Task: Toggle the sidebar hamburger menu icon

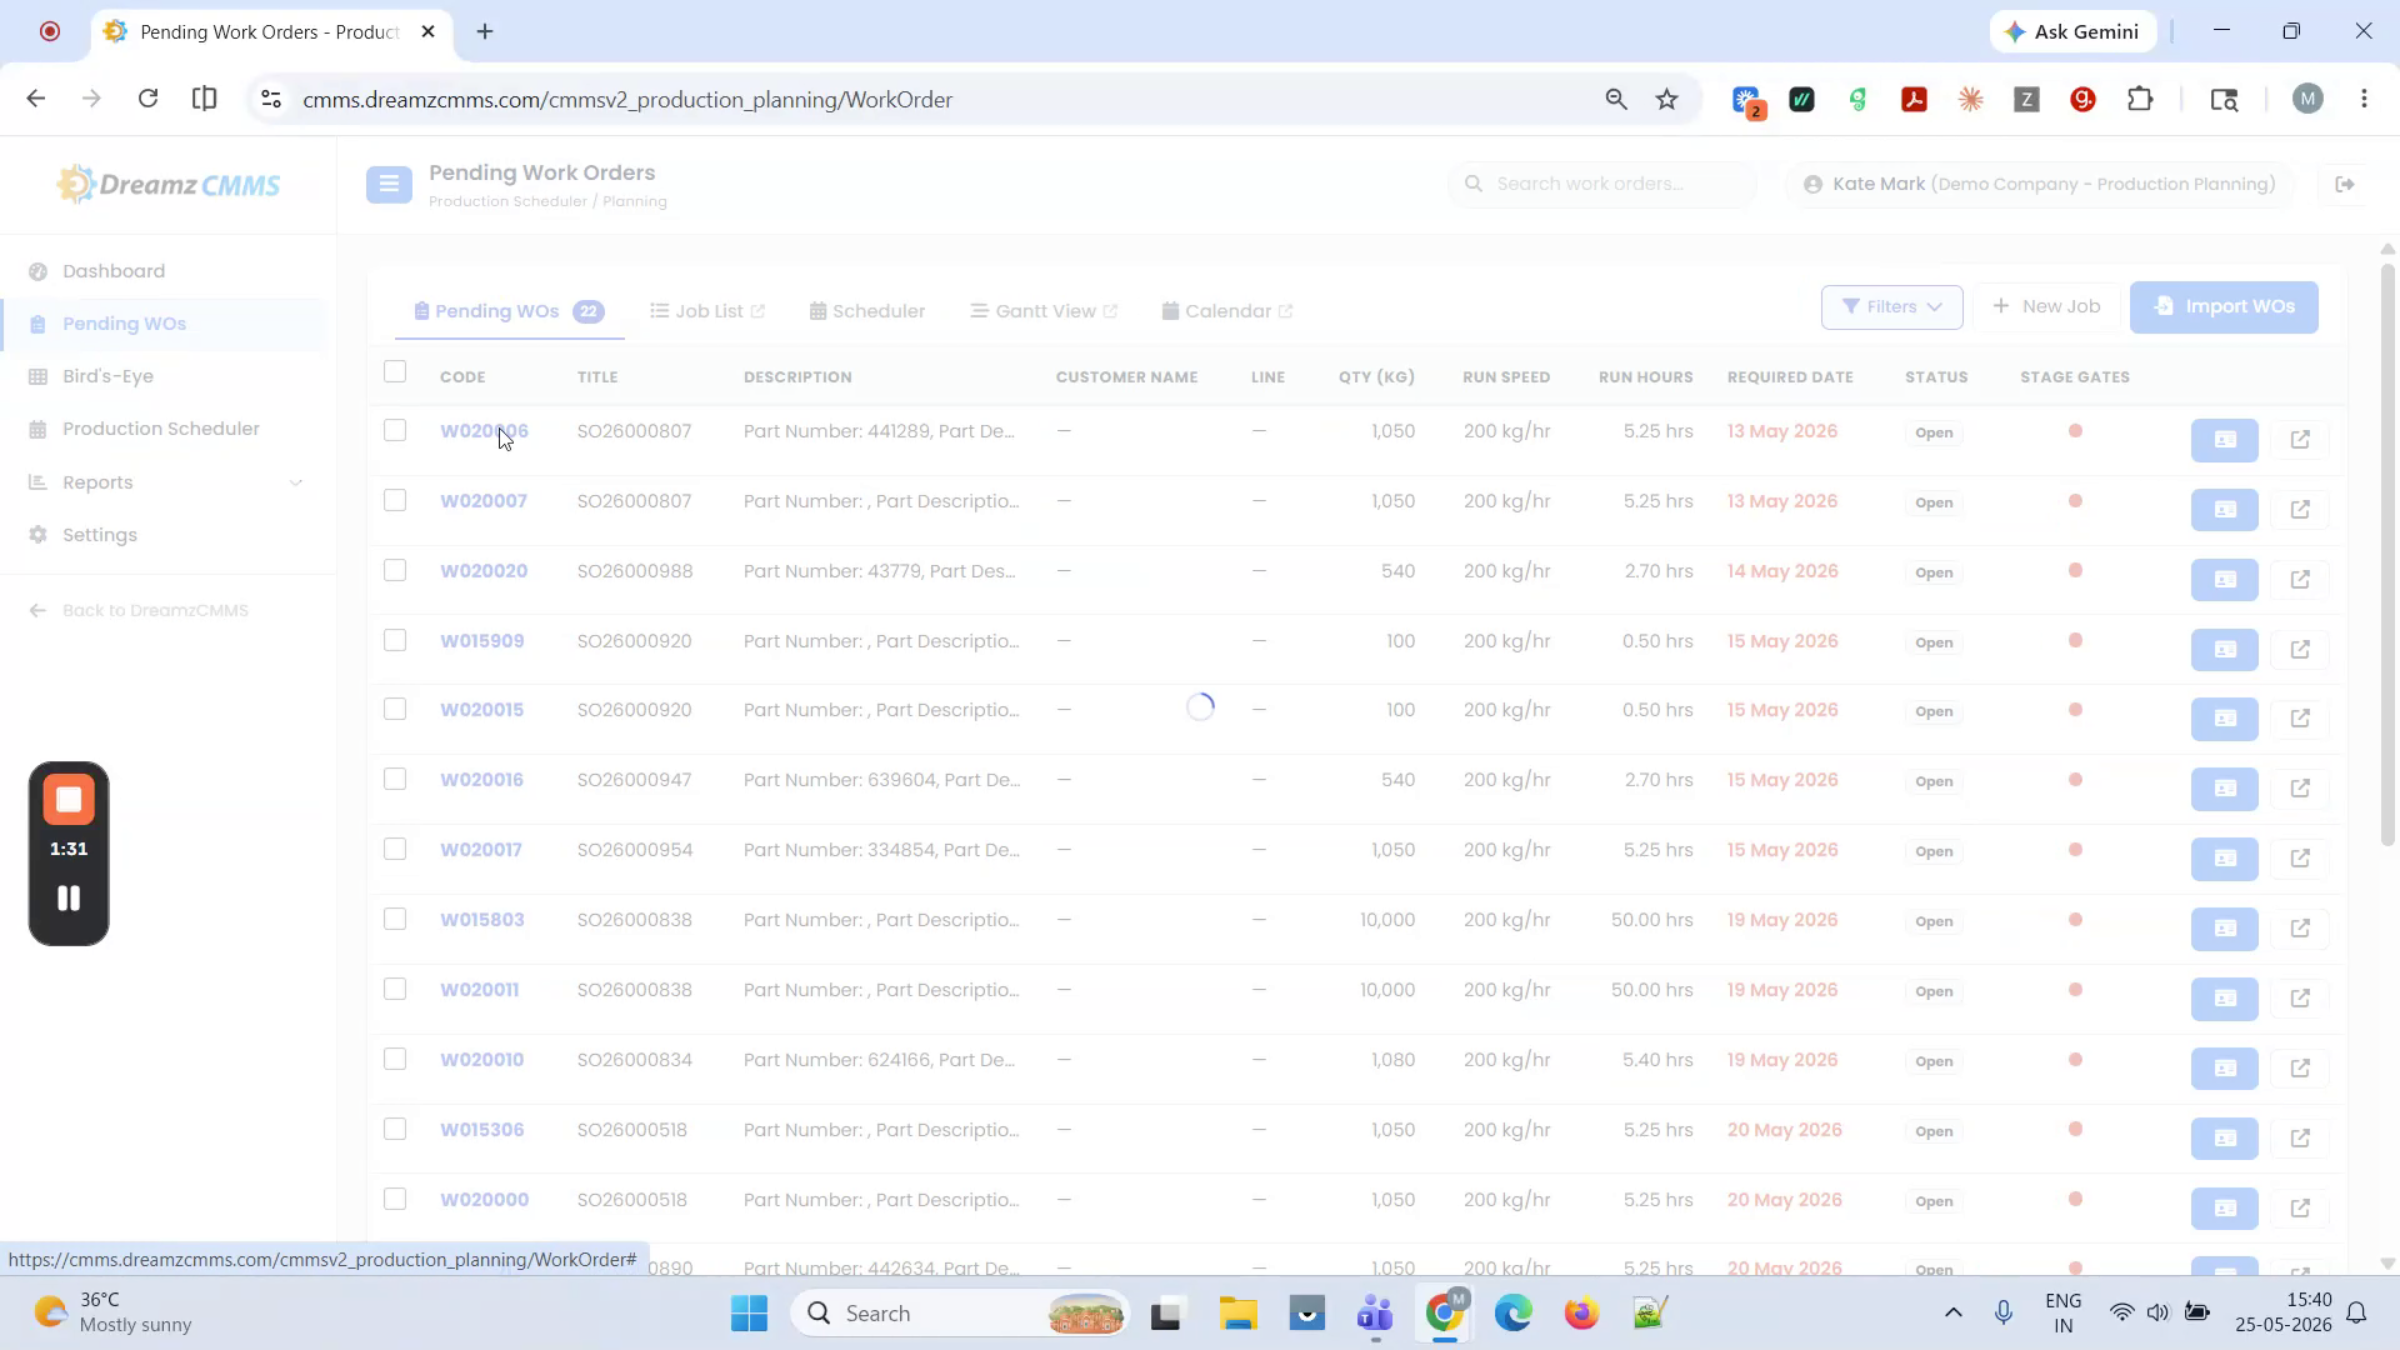Action: [x=389, y=184]
